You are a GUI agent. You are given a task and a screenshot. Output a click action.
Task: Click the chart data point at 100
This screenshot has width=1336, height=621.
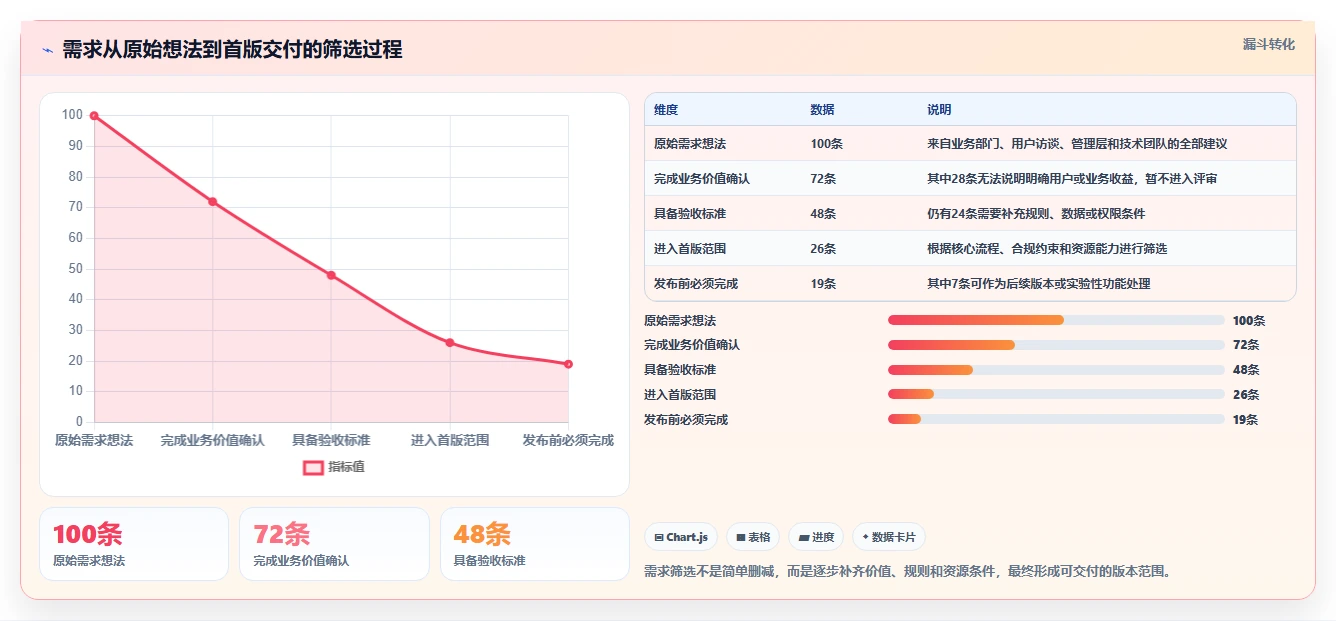pos(94,116)
